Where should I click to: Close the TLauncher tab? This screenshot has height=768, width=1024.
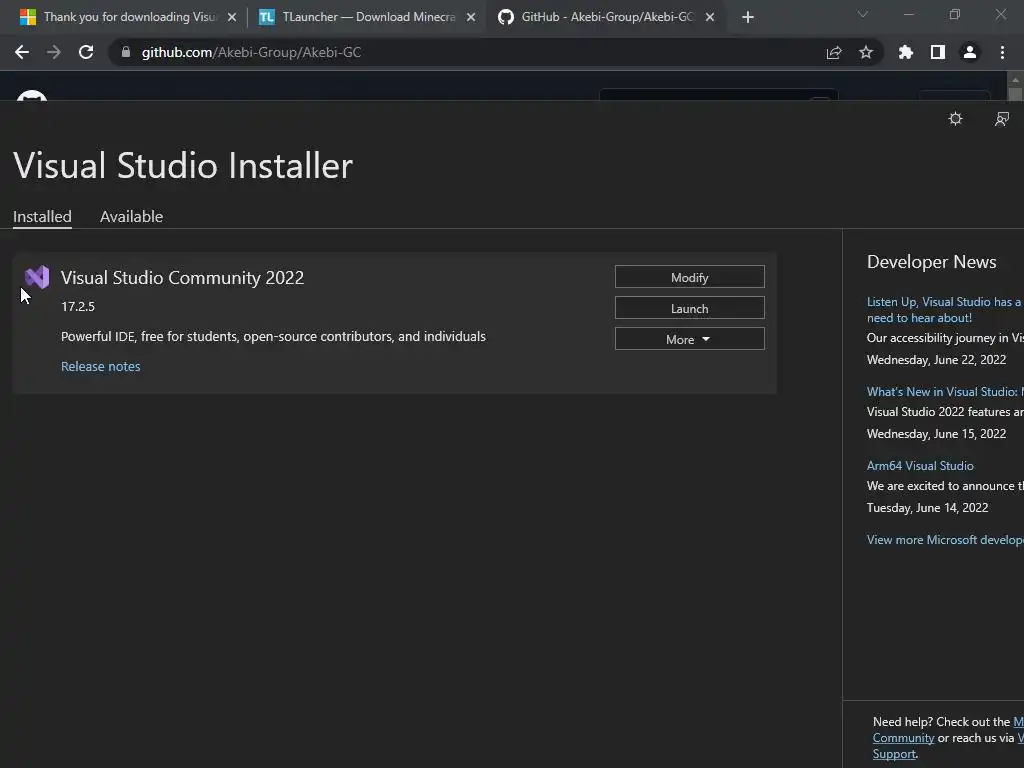471,17
